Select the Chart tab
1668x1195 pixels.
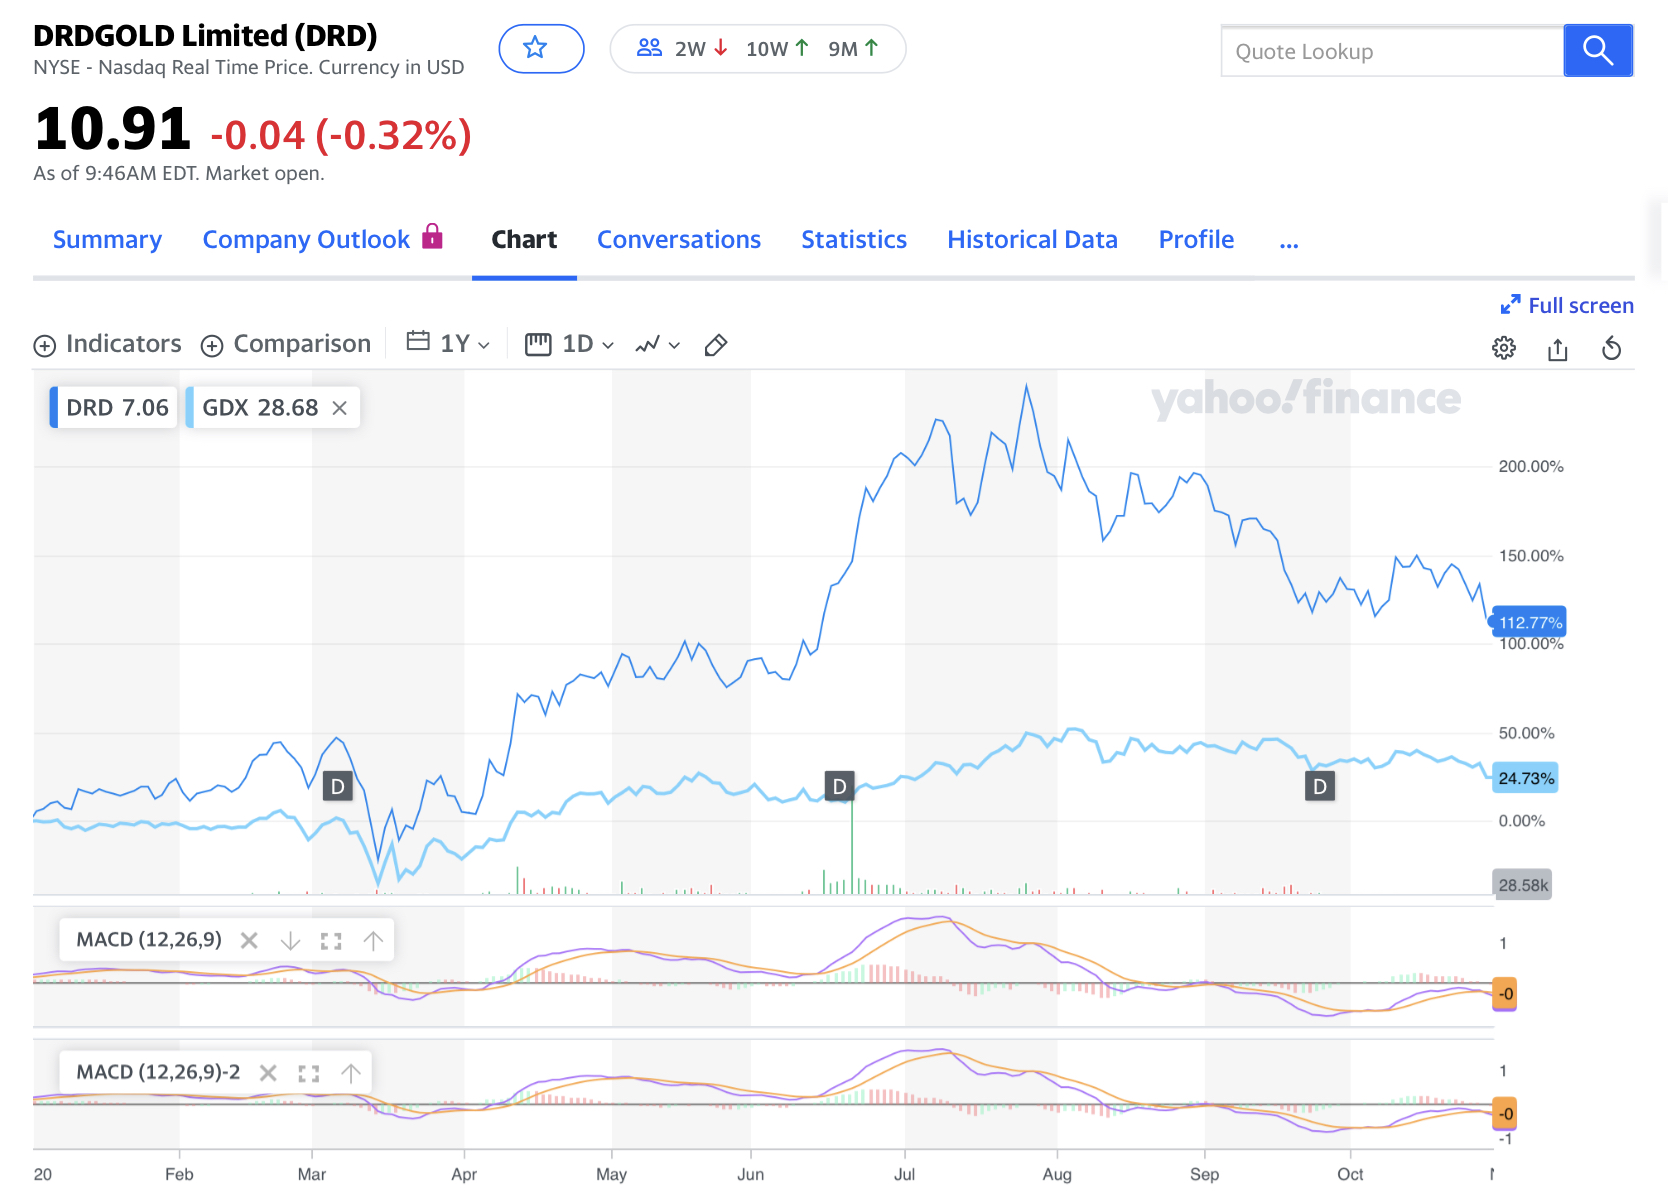point(524,240)
